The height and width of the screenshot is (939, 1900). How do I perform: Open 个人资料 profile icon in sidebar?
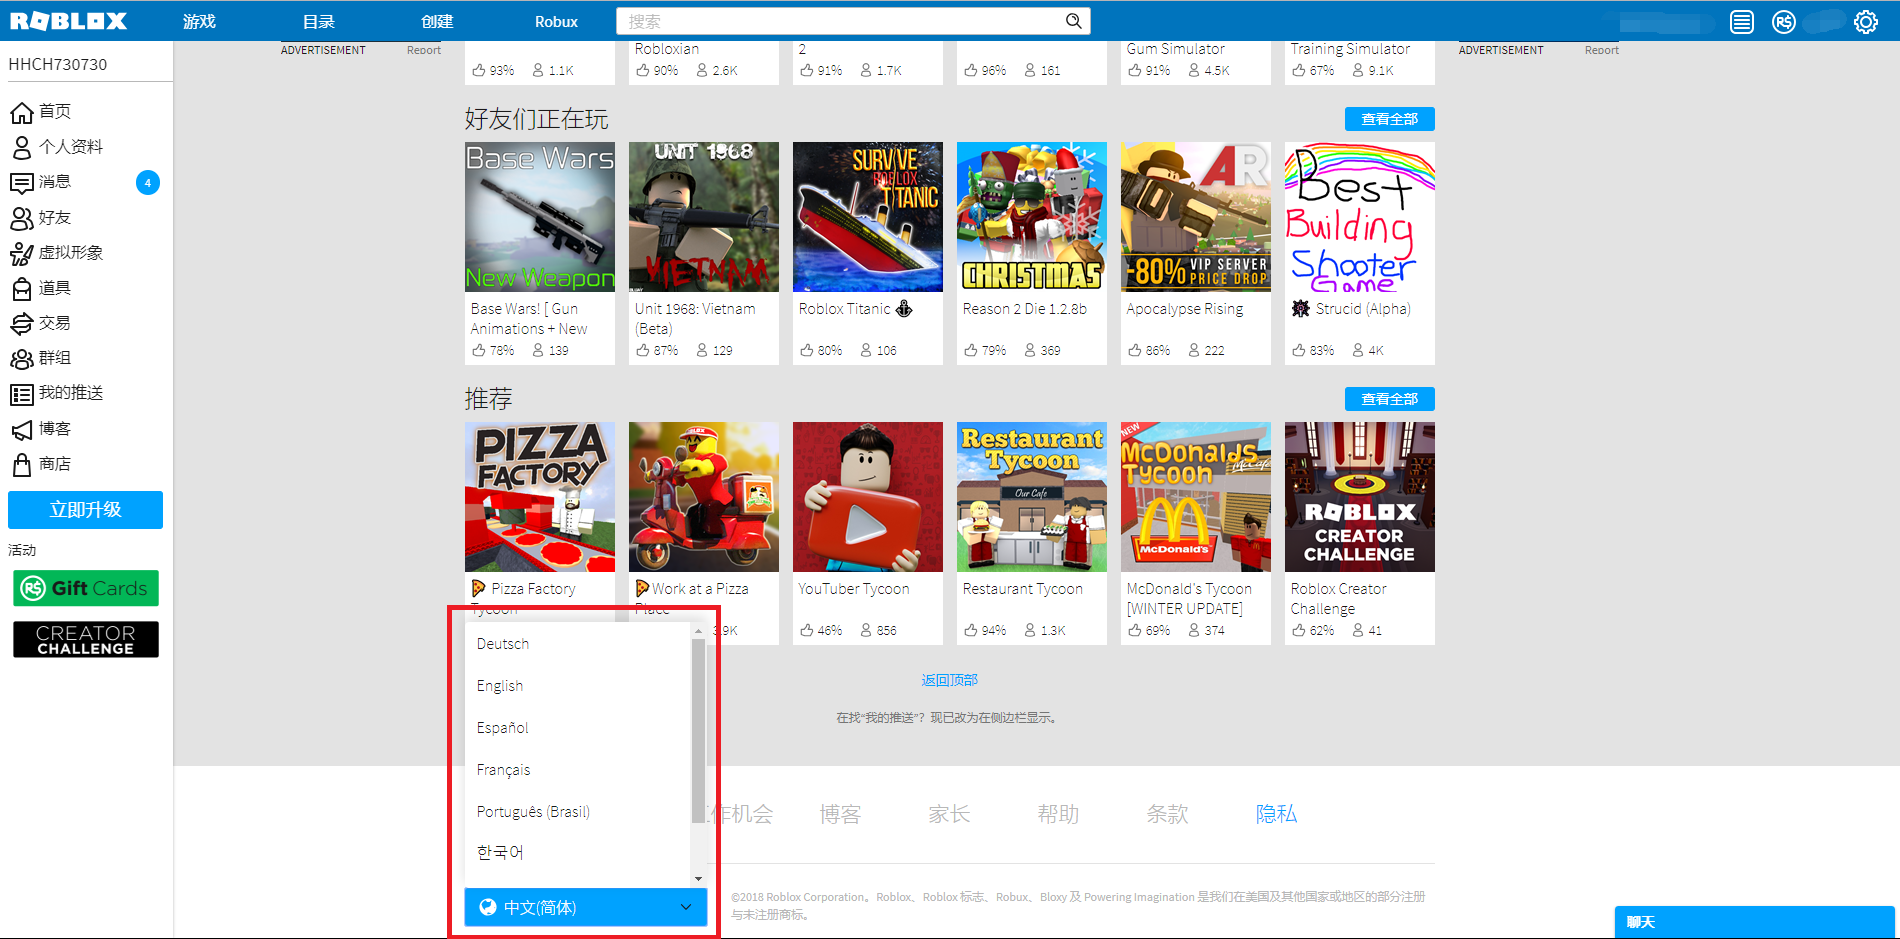(x=22, y=147)
